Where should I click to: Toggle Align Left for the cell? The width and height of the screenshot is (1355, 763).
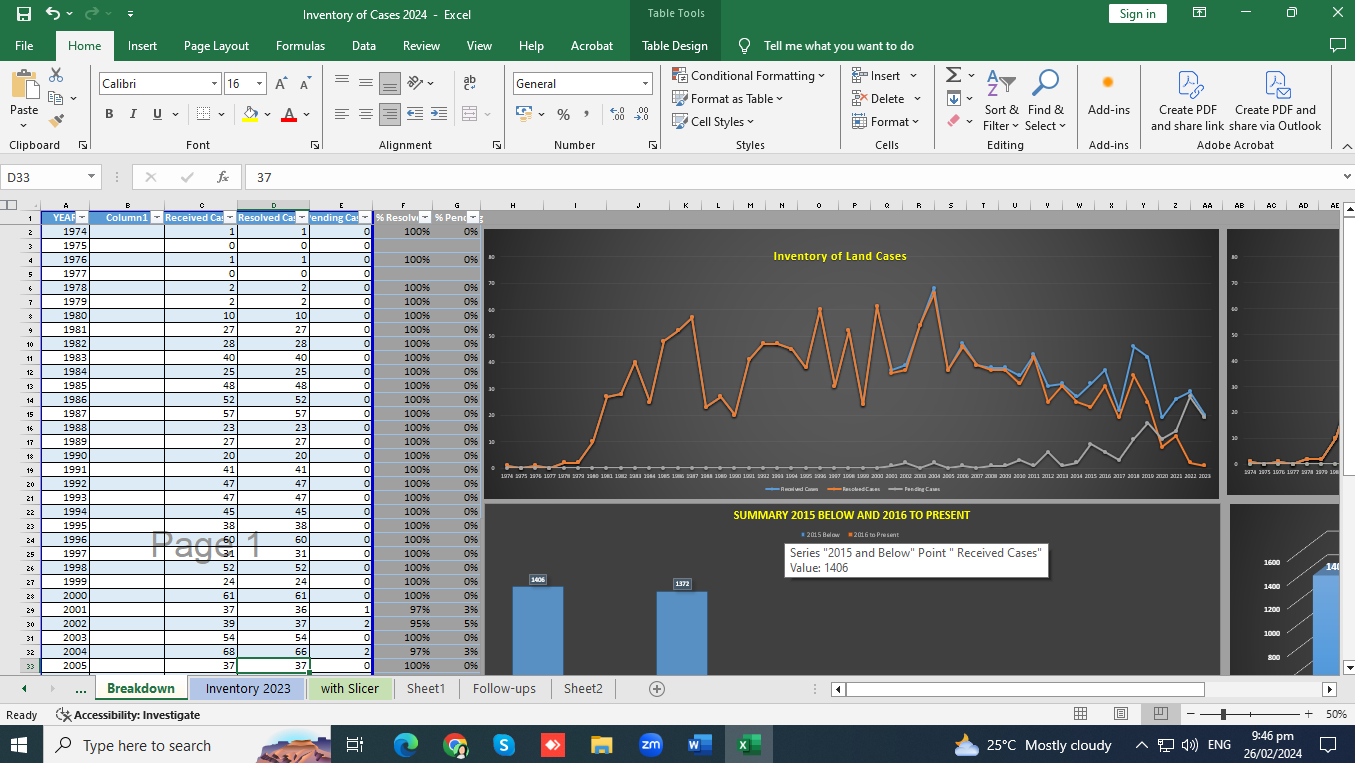click(x=342, y=114)
